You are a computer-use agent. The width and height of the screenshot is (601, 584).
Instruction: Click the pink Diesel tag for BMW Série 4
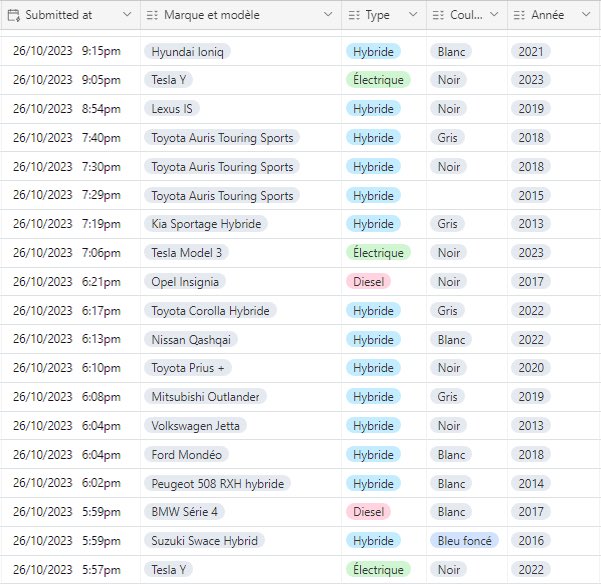pos(368,512)
